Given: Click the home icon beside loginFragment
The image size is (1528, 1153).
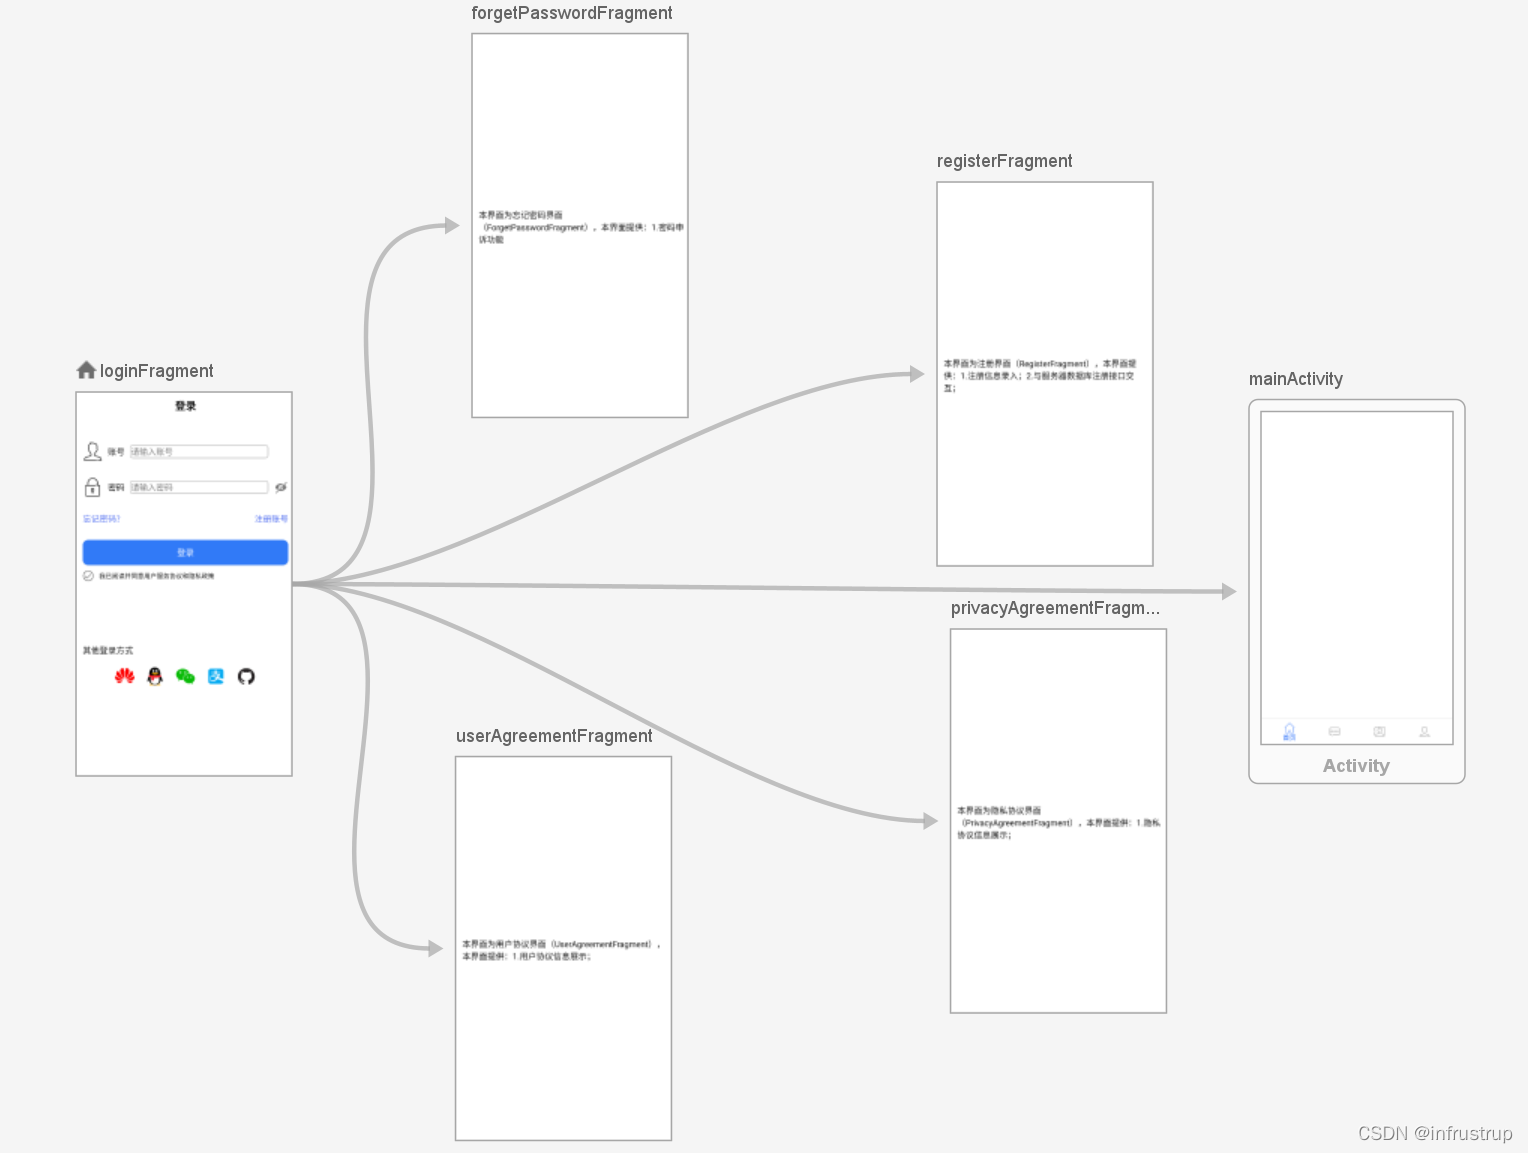Looking at the screenshot, I should [x=86, y=370].
